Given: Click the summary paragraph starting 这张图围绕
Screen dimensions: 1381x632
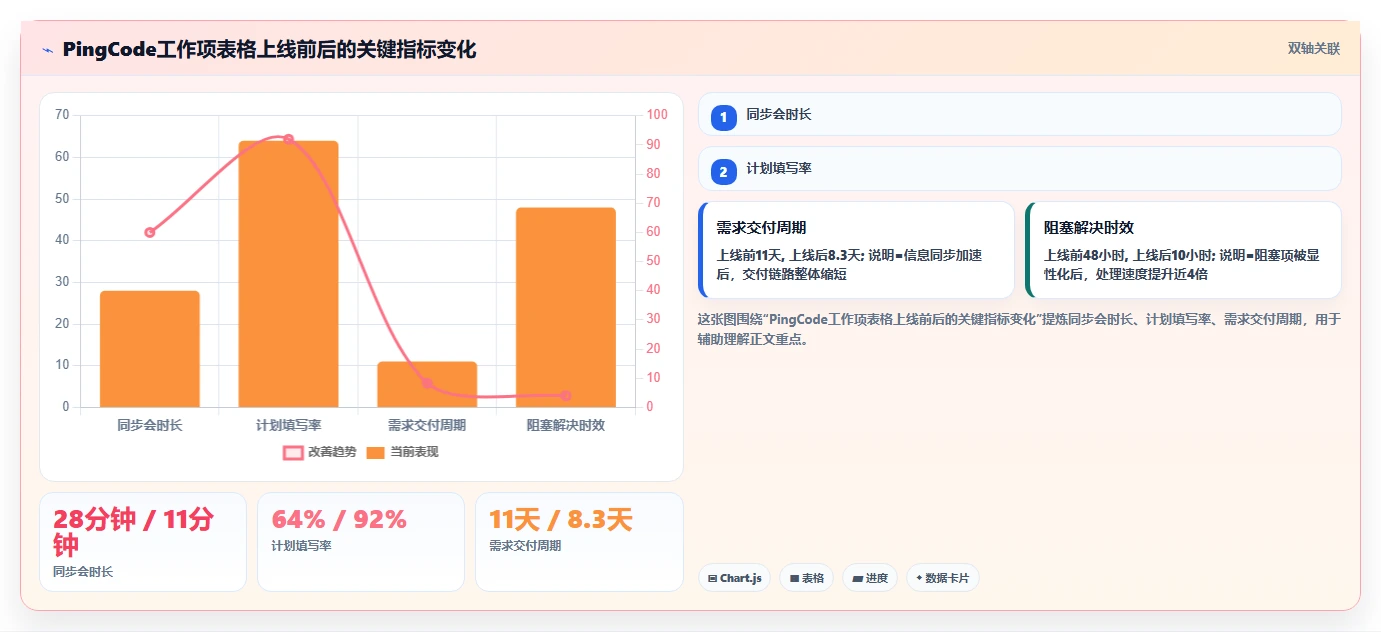Looking at the screenshot, I should (1019, 329).
